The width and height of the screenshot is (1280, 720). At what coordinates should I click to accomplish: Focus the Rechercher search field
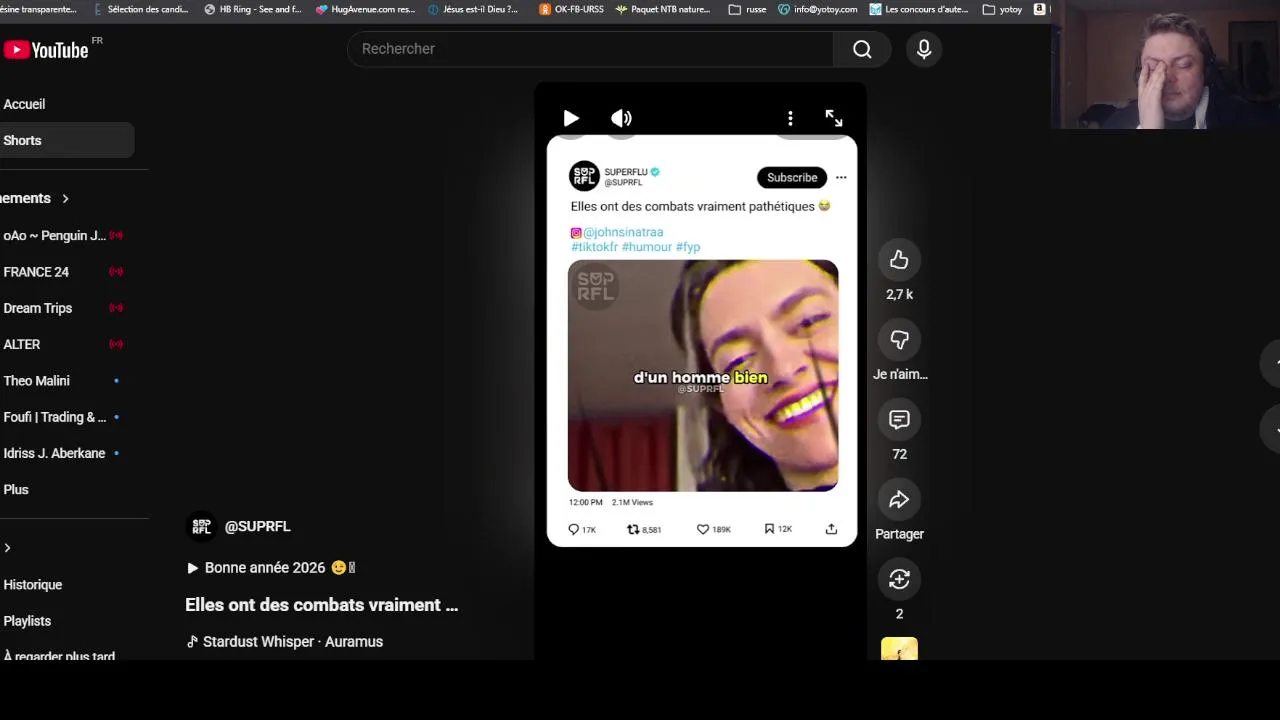[590, 49]
